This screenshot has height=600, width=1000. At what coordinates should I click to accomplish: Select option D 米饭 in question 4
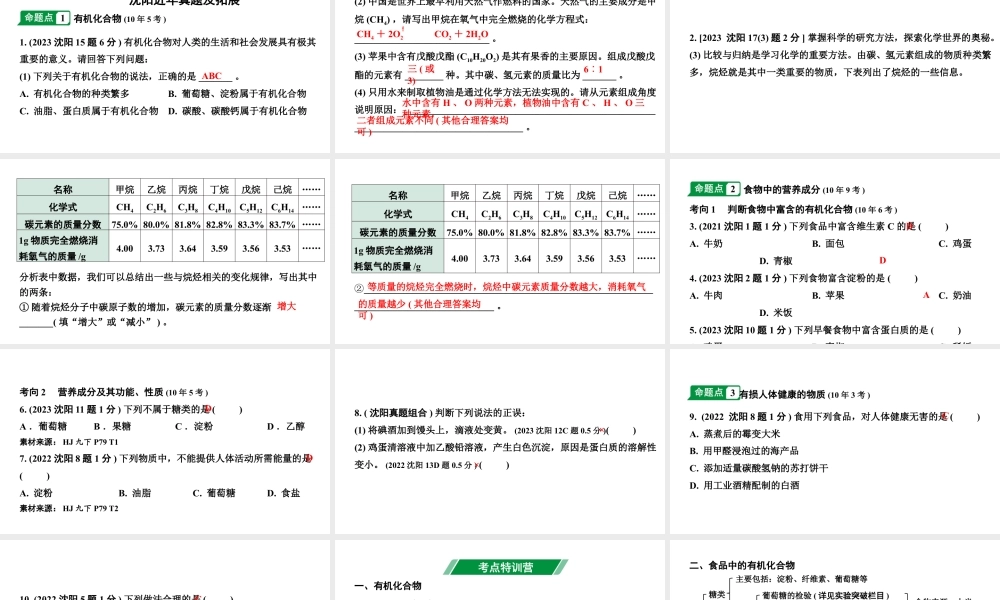pos(775,312)
